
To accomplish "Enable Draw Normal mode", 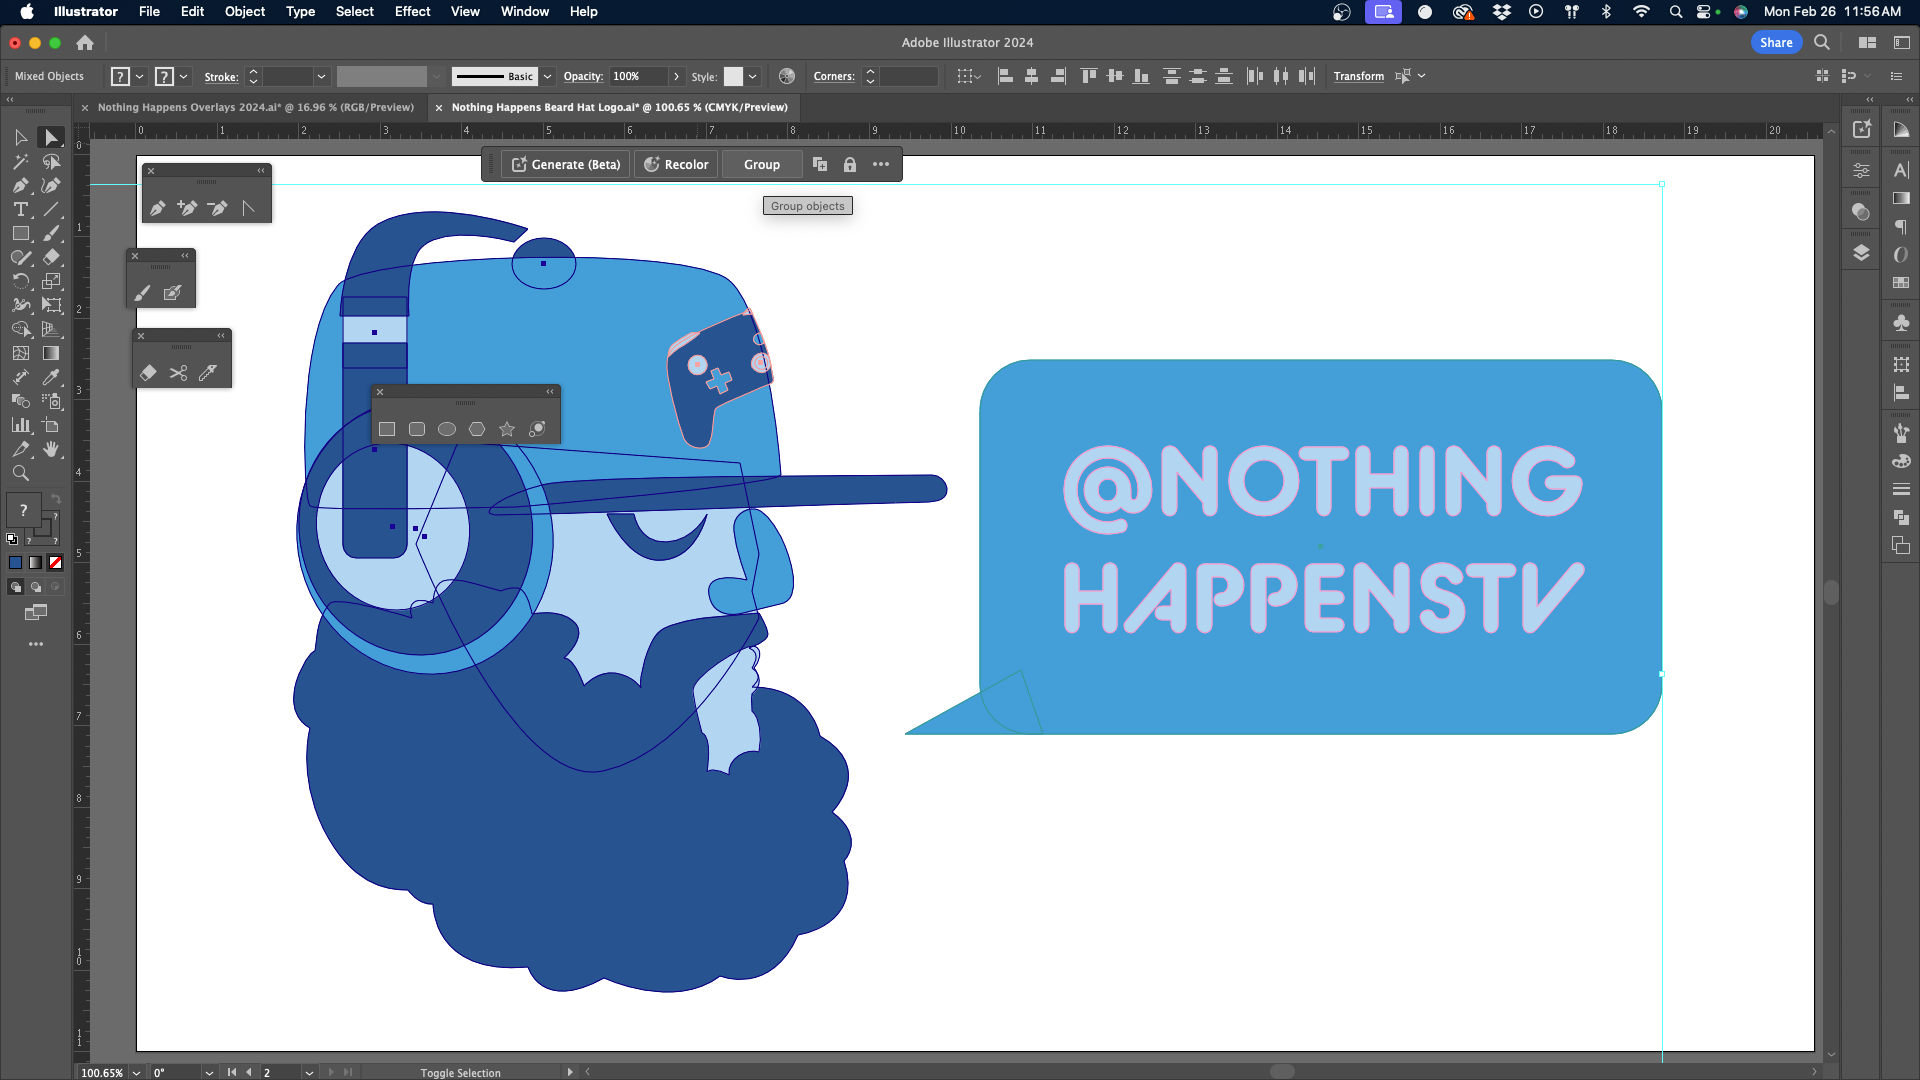I will click(15, 587).
